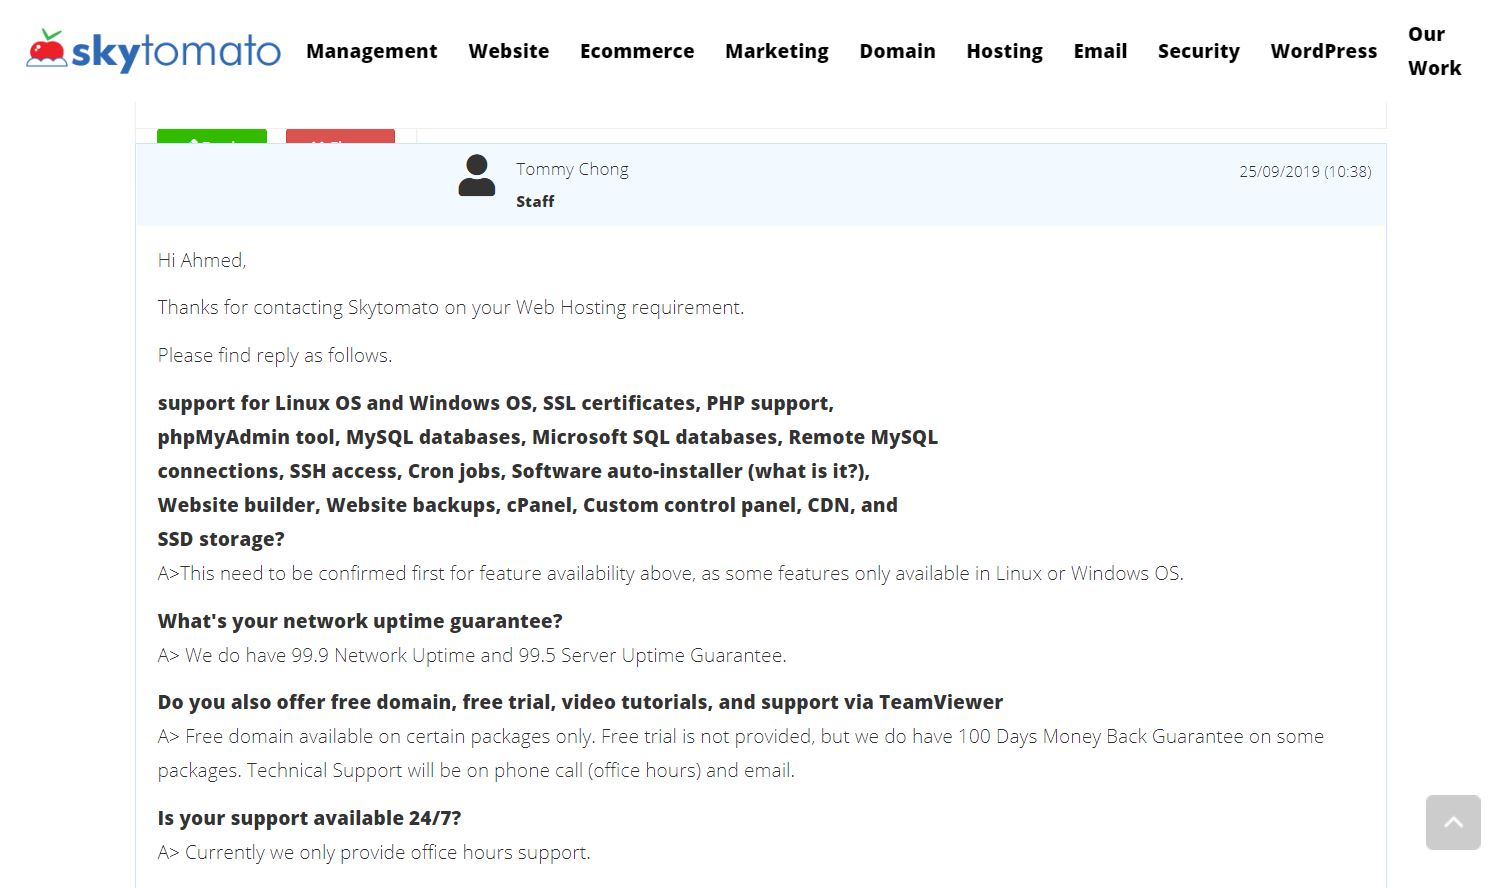Click the "Hi Ahmed," greeting
Viewport: 1510px width, 888px height.
[x=202, y=260]
